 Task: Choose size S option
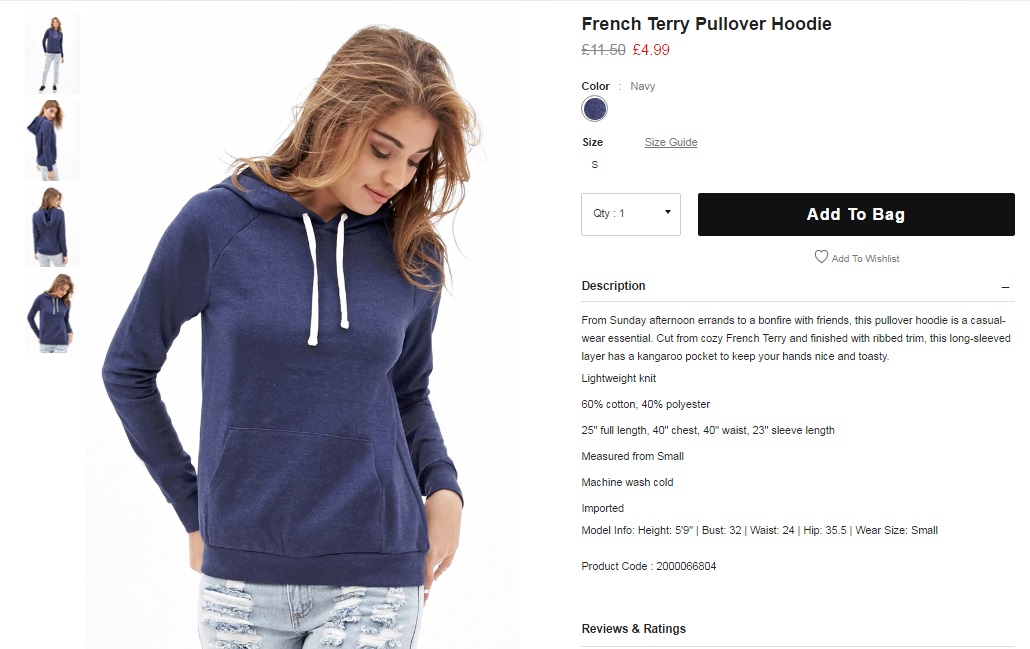tap(594, 164)
